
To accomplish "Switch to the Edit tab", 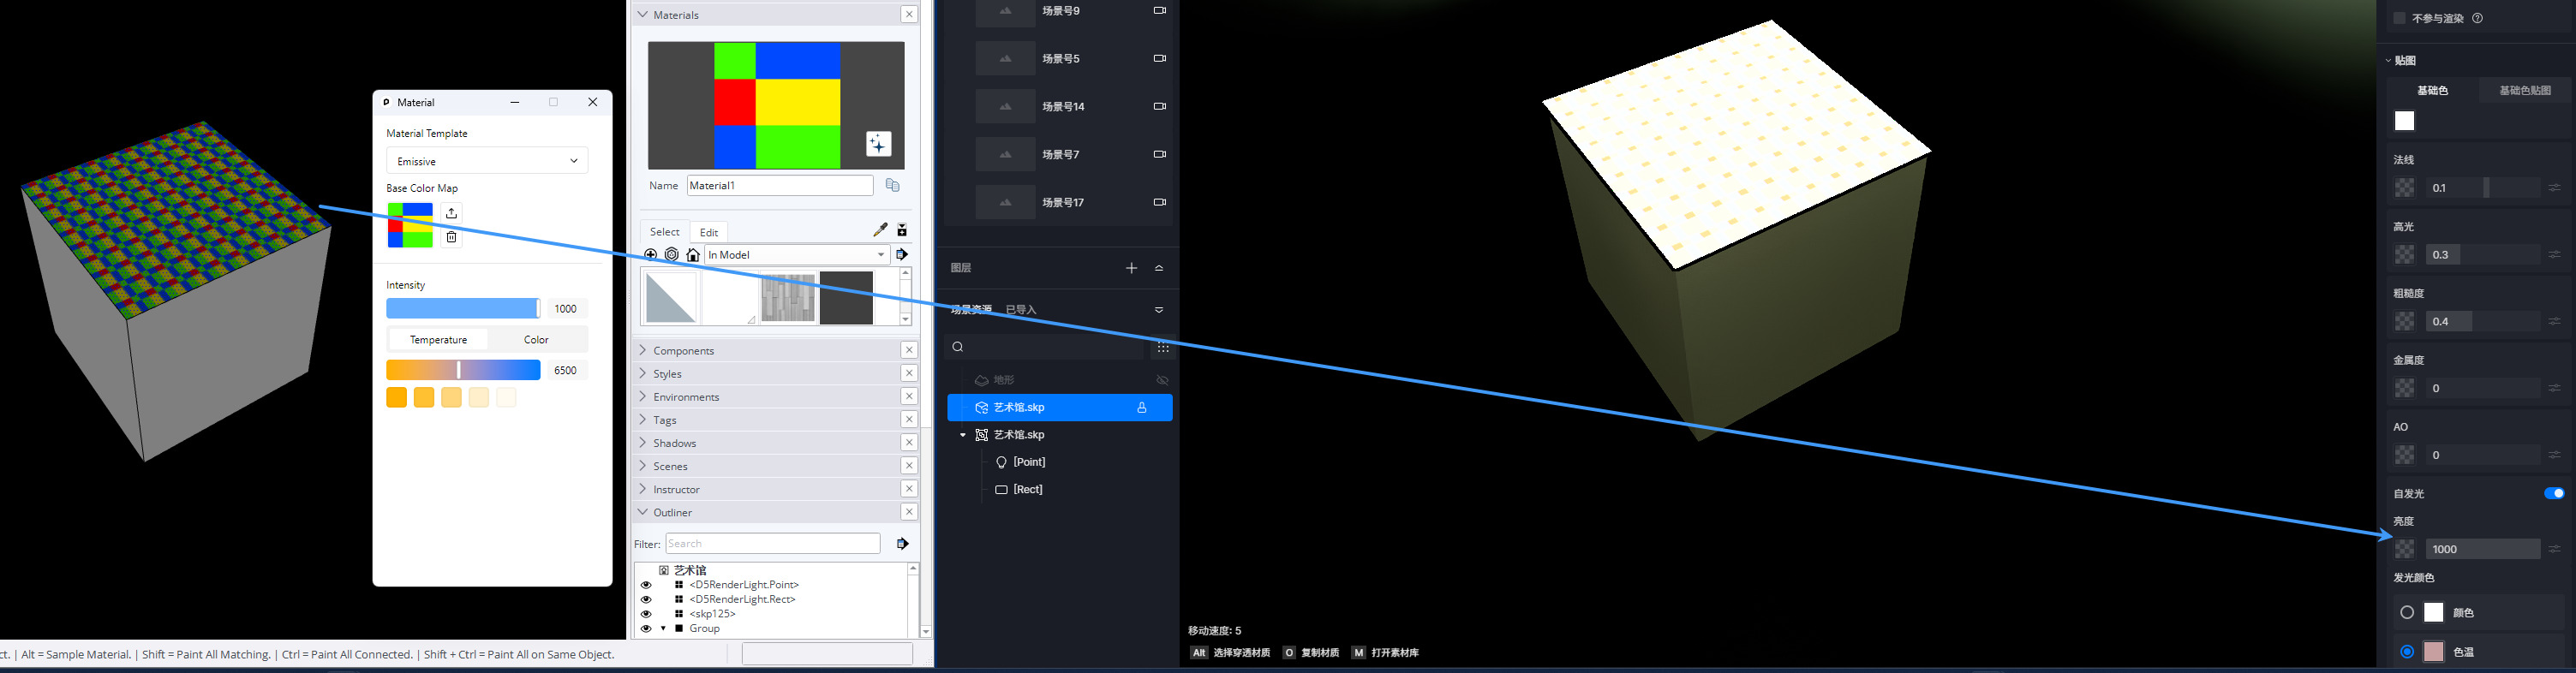I will pyautogui.click(x=709, y=232).
